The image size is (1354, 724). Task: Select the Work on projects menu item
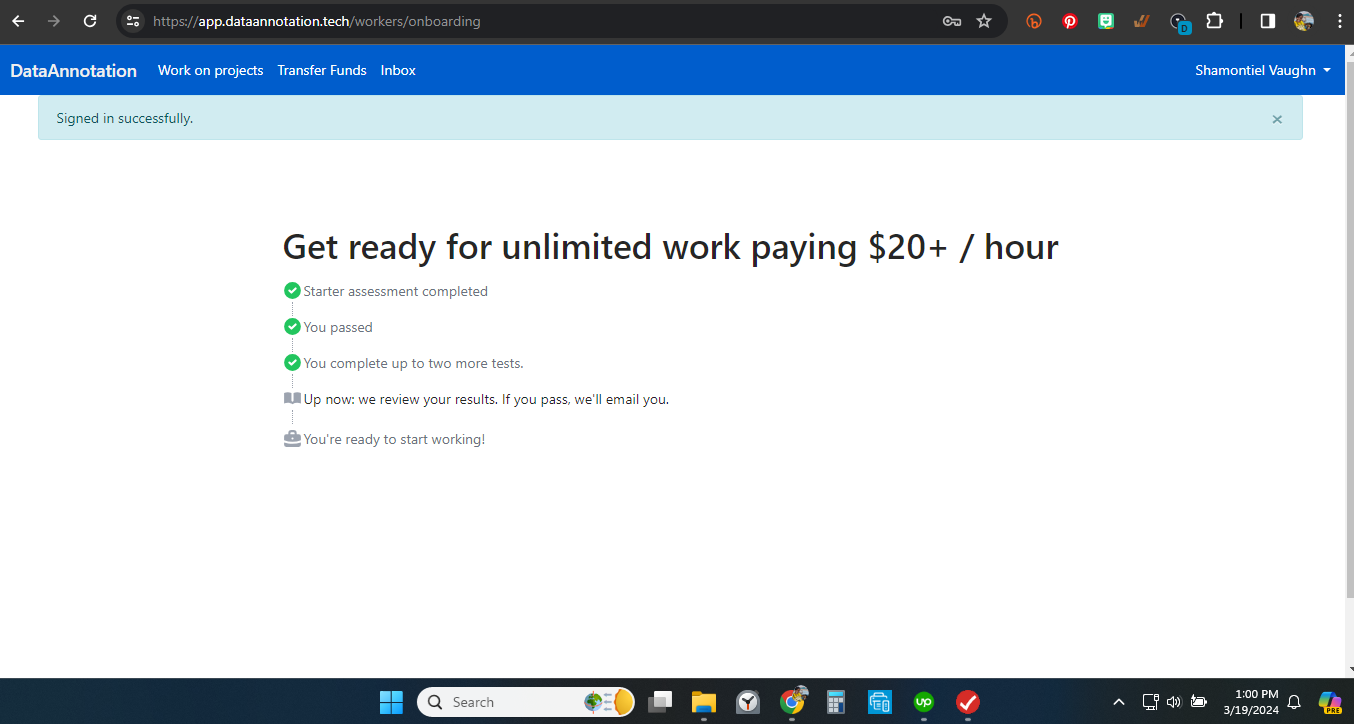pyautogui.click(x=210, y=70)
